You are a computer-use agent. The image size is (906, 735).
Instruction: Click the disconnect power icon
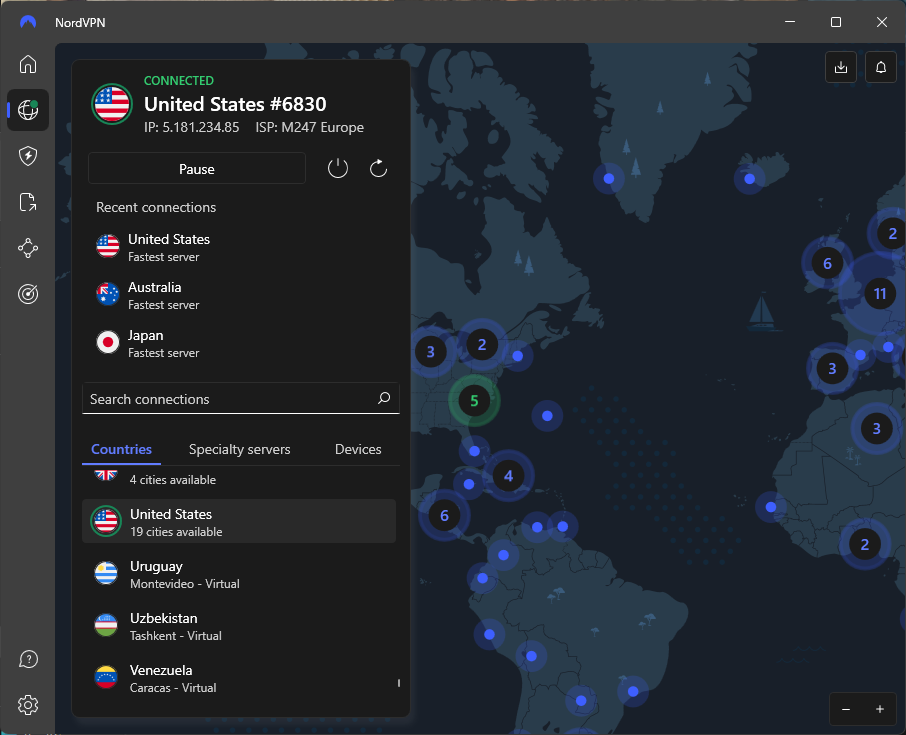point(338,169)
